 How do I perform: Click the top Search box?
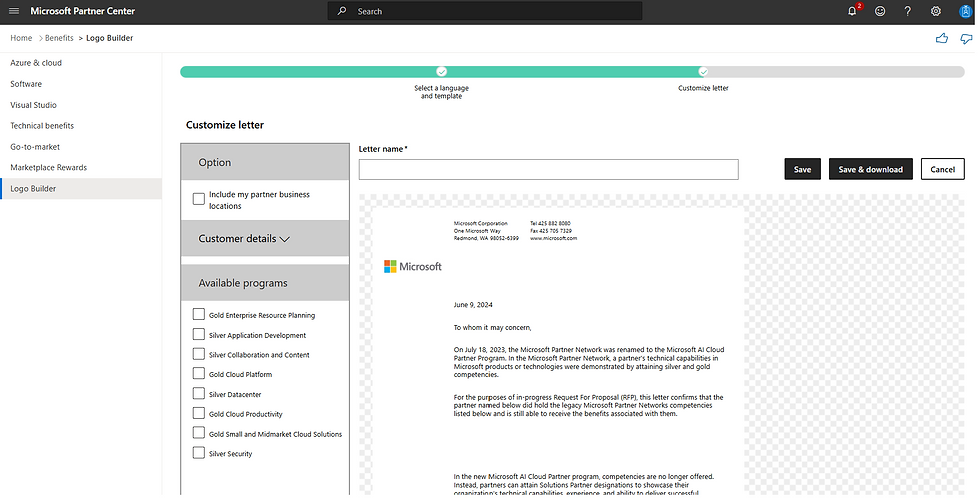(x=484, y=11)
